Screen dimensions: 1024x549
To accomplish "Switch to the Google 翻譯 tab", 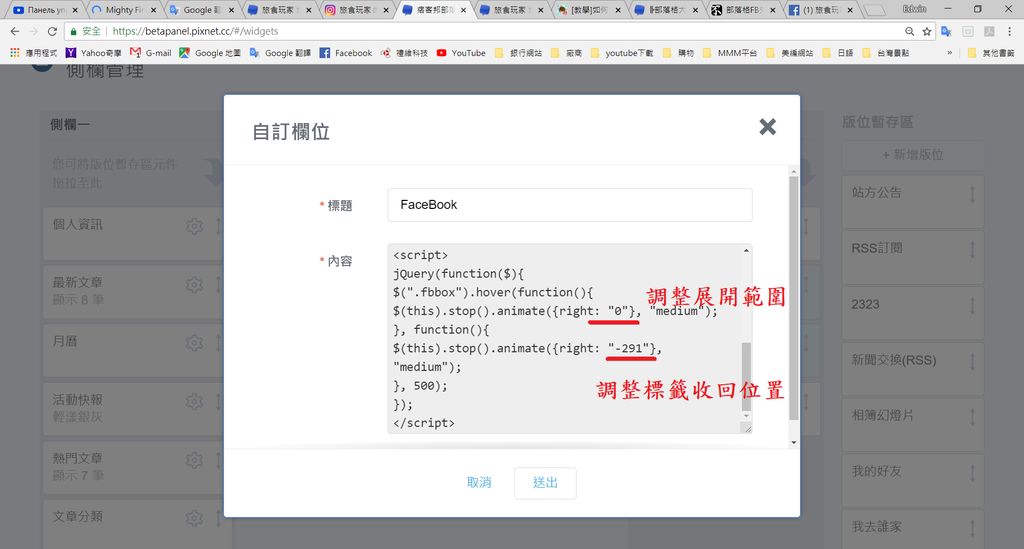I will click(202, 10).
